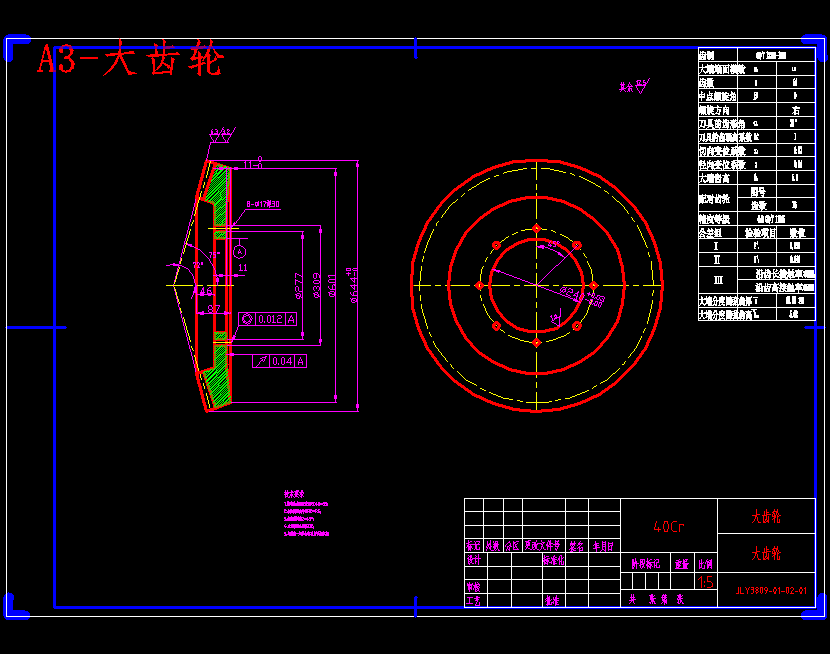Click the '标准化' cell in title block
Viewport: 830px width, 654px height.
pos(554,560)
